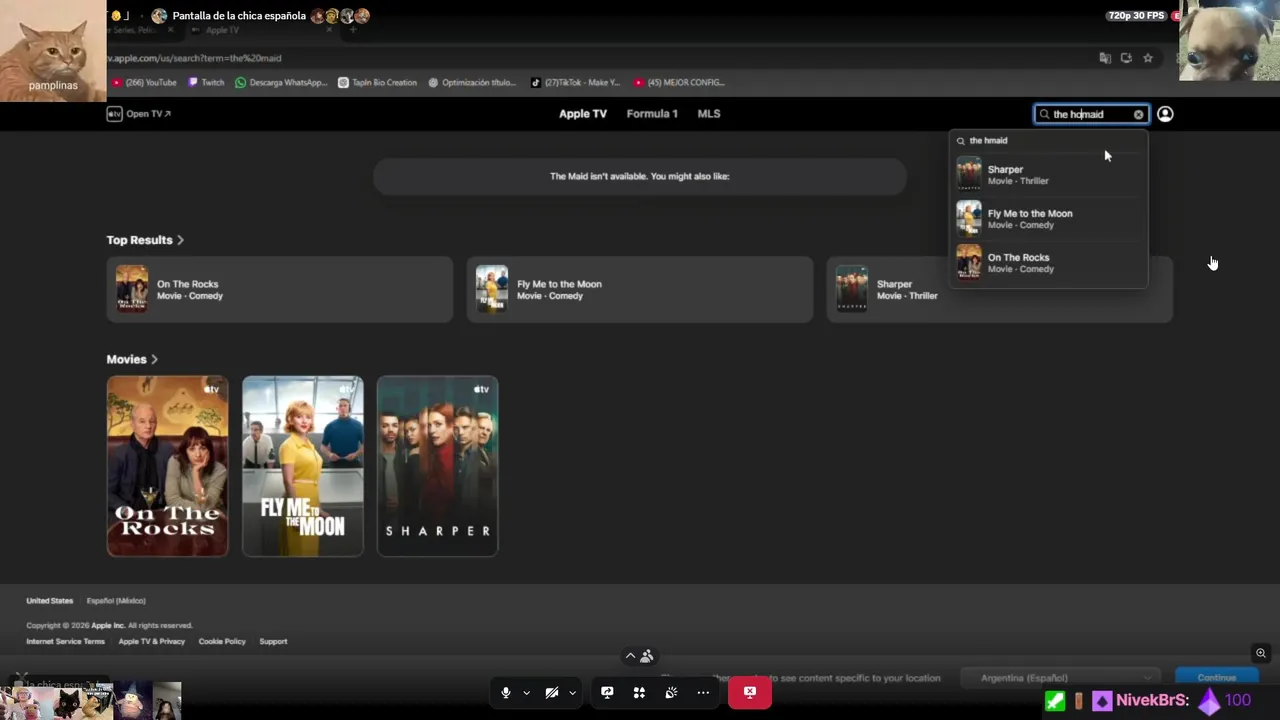The image size is (1280, 720).
Task: Switch language to Español (México)
Action: (116, 601)
